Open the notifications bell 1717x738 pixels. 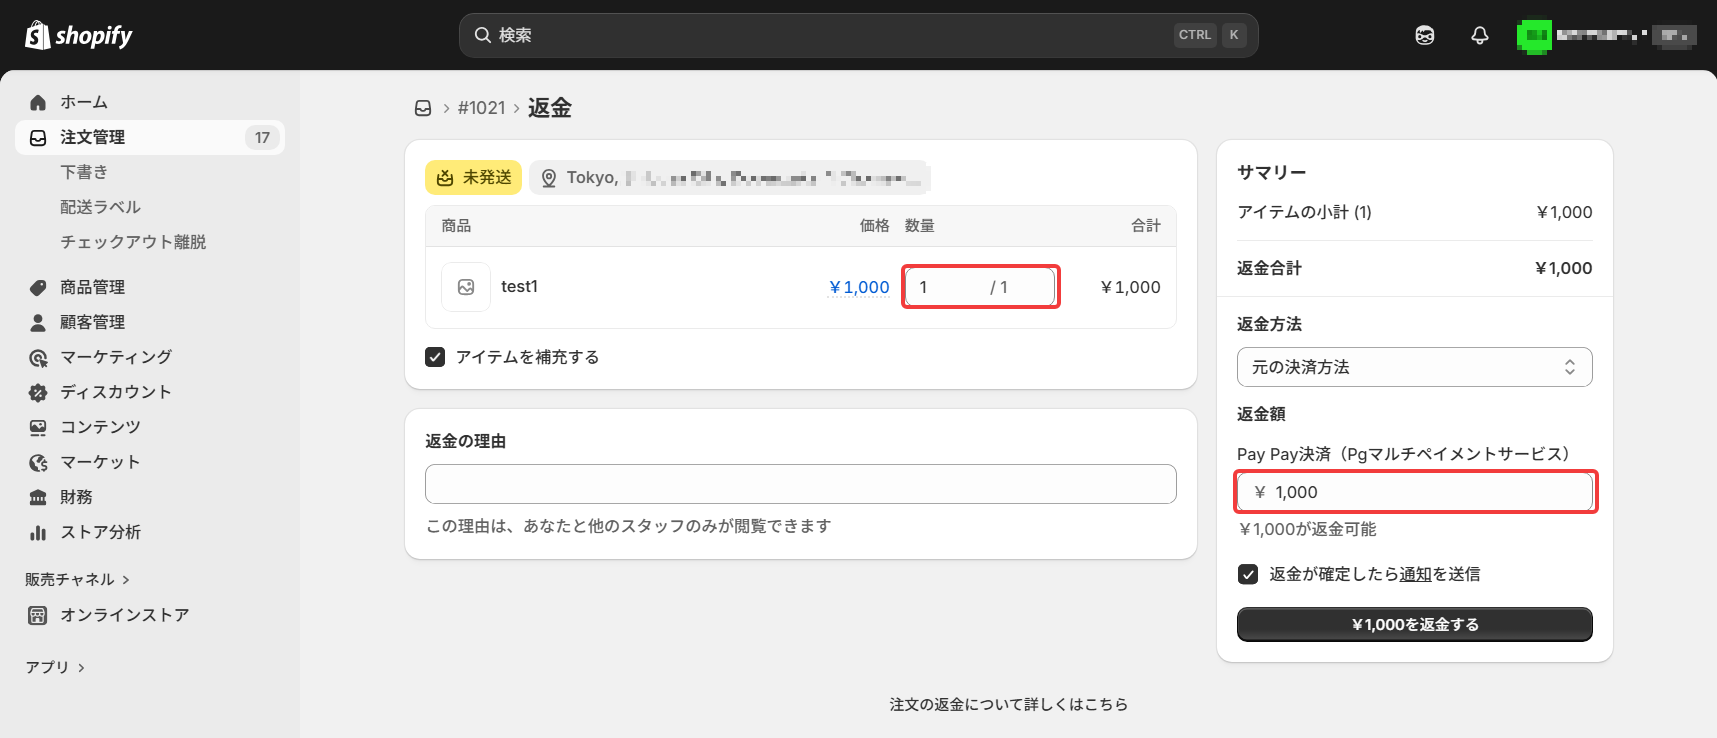1480,35
